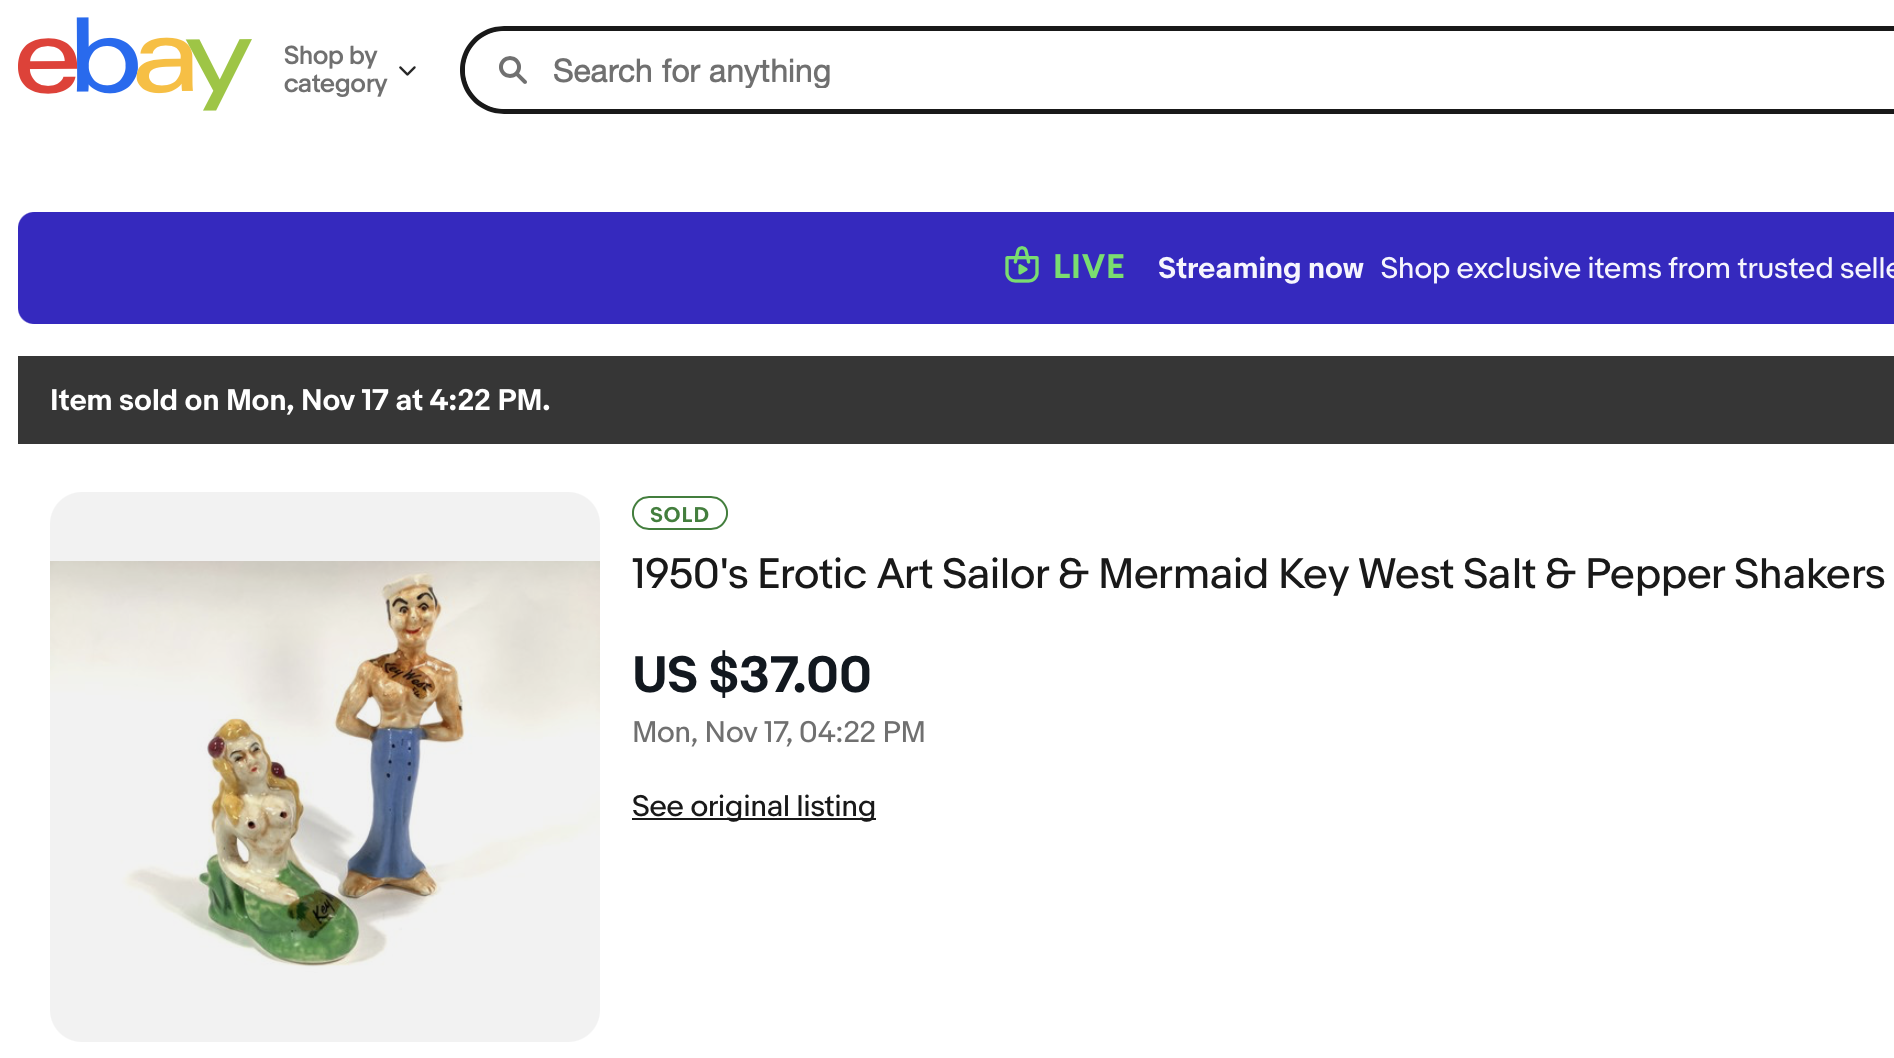Viewport: 1894px width, 1058px height.
Task: Open the Sailor & Mermaid shakers title
Action: click(x=1257, y=574)
